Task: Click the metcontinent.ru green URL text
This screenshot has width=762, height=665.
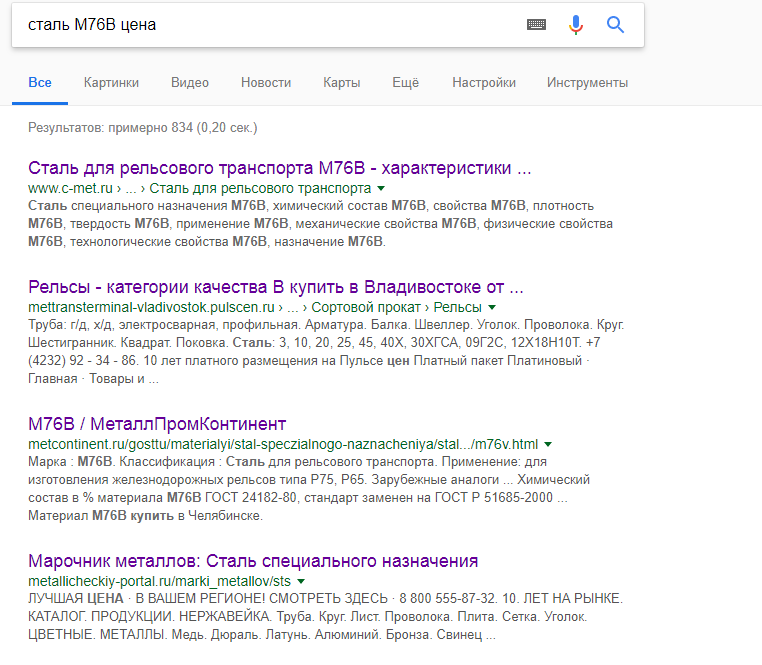Action: pos(283,444)
